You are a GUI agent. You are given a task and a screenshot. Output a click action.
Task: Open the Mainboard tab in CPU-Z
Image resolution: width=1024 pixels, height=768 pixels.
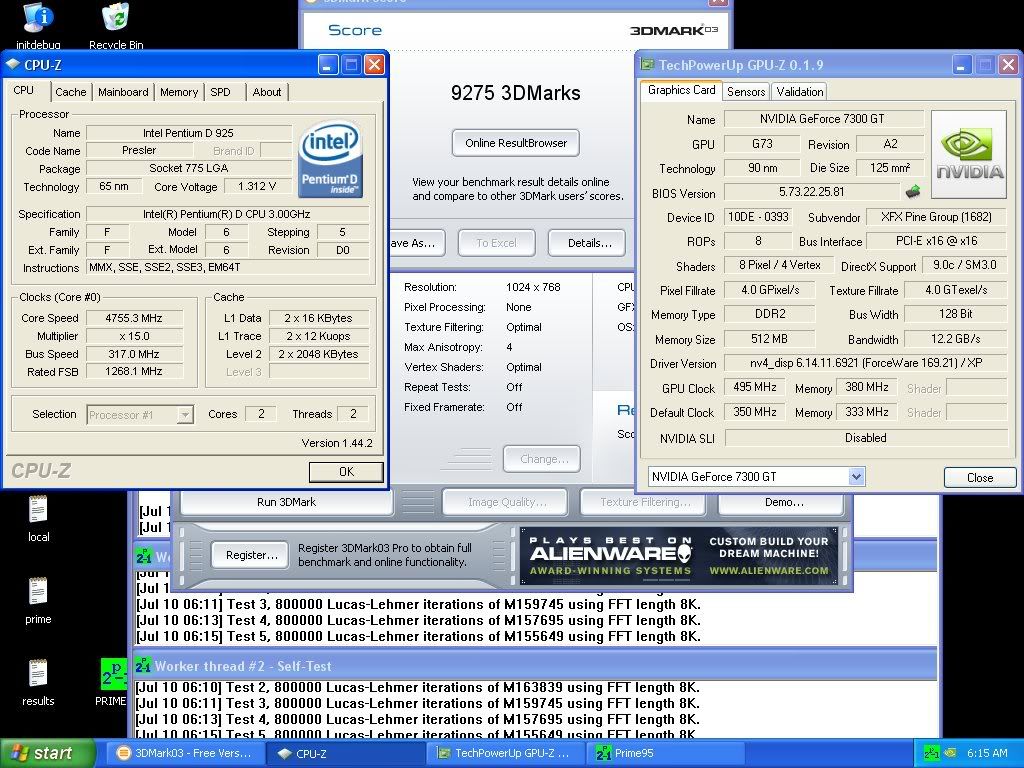click(x=123, y=92)
